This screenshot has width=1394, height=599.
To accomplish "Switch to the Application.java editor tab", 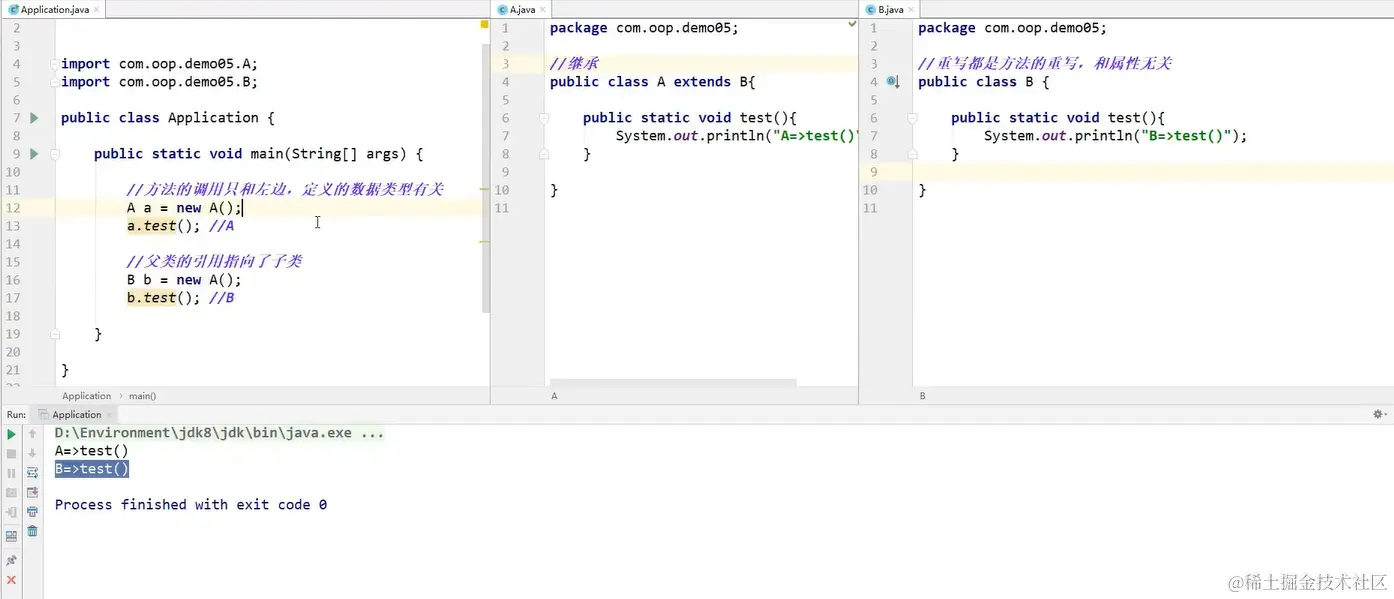I will point(53,9).
